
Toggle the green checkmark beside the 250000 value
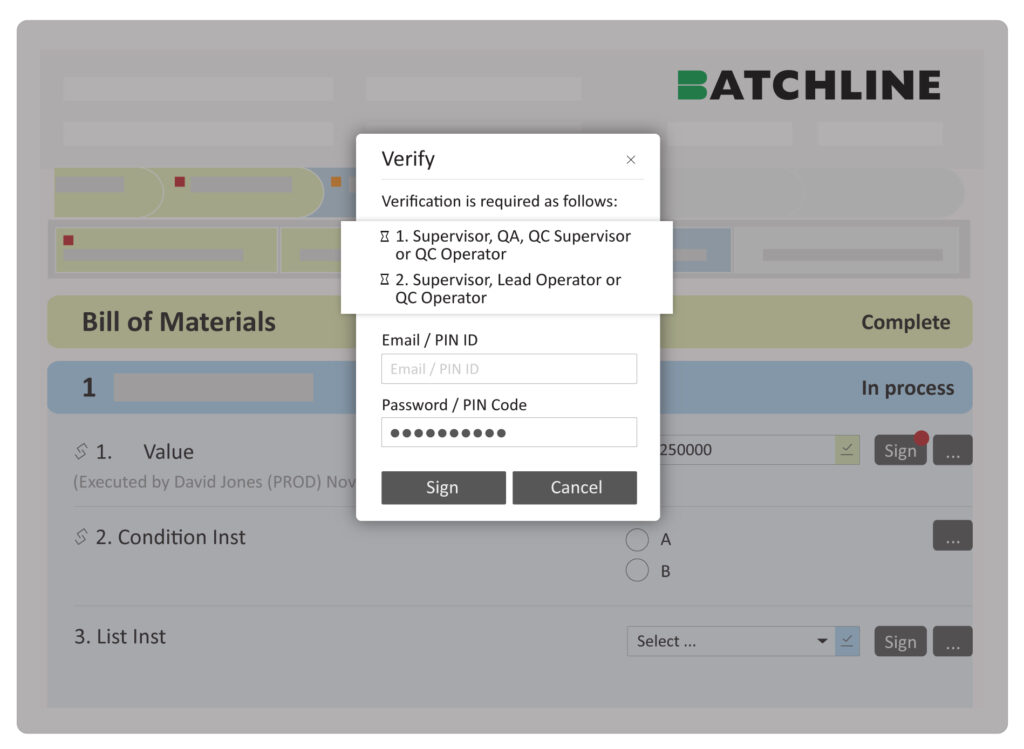point(848,449)
